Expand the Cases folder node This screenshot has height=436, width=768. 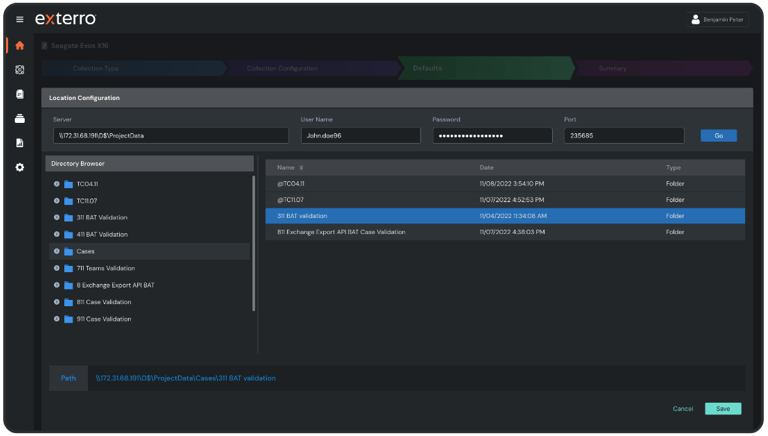pyautogui.click(x=57, y=251)
